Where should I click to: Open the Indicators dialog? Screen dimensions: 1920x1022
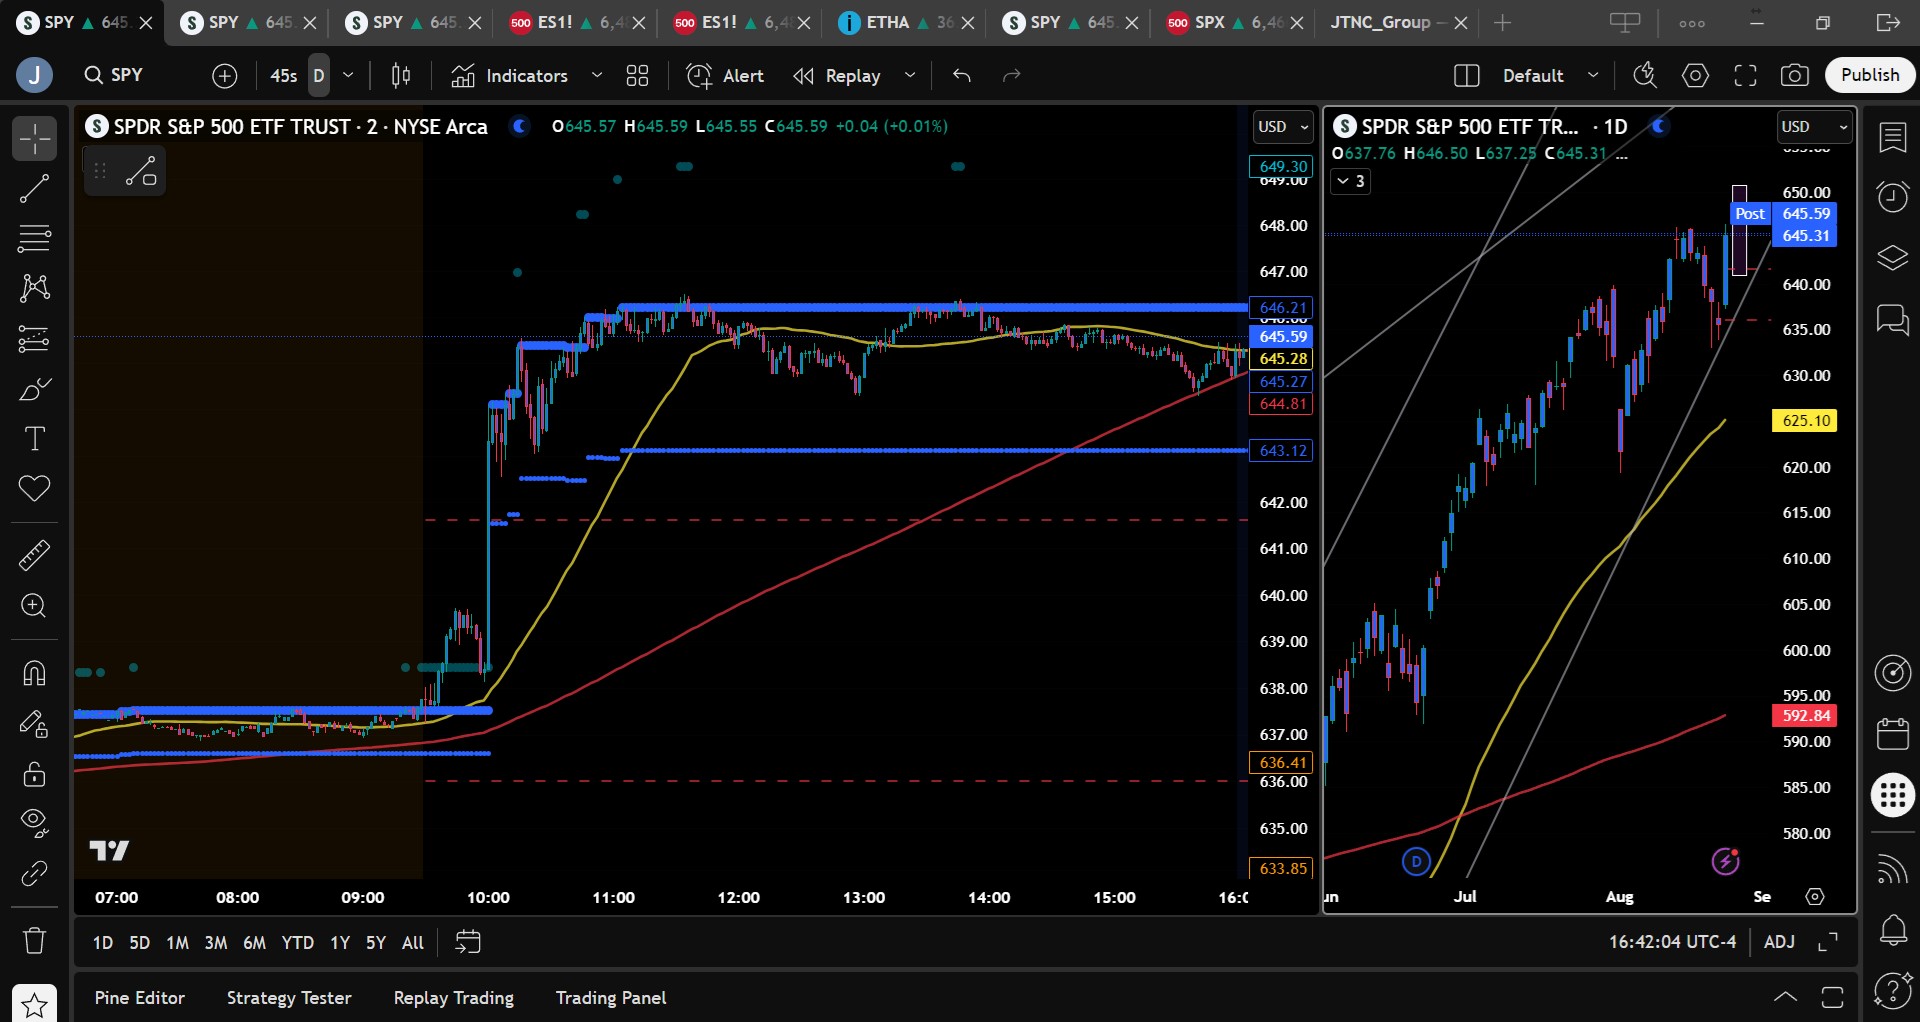pyautogui.click(x=509, y=75)
